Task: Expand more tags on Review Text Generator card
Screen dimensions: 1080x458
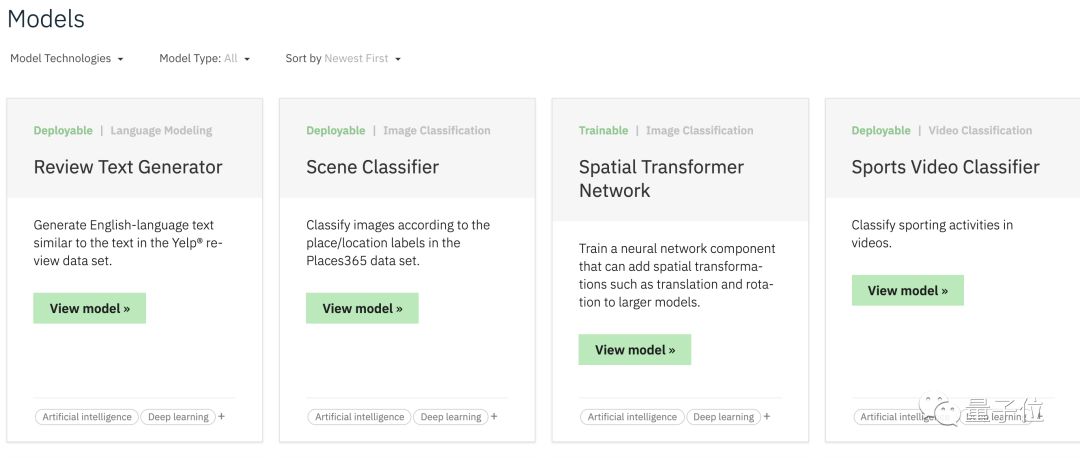Action: (x=222, y=416)
